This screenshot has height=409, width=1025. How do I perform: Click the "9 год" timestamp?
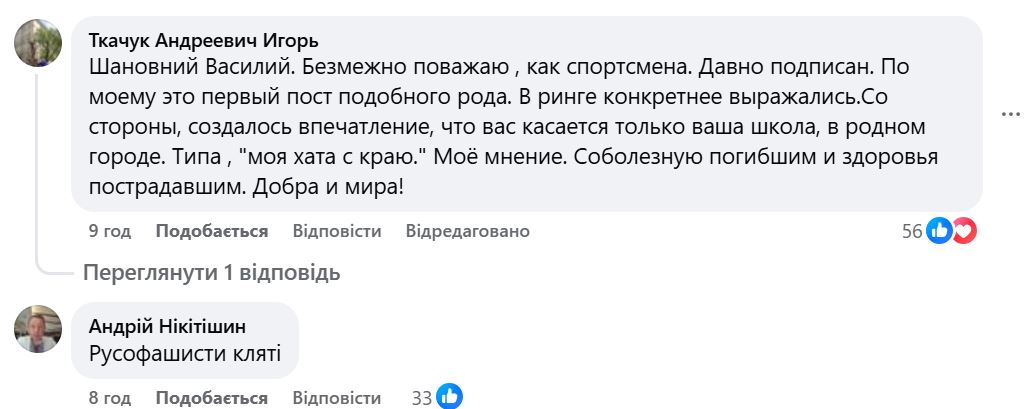point(110,231)
